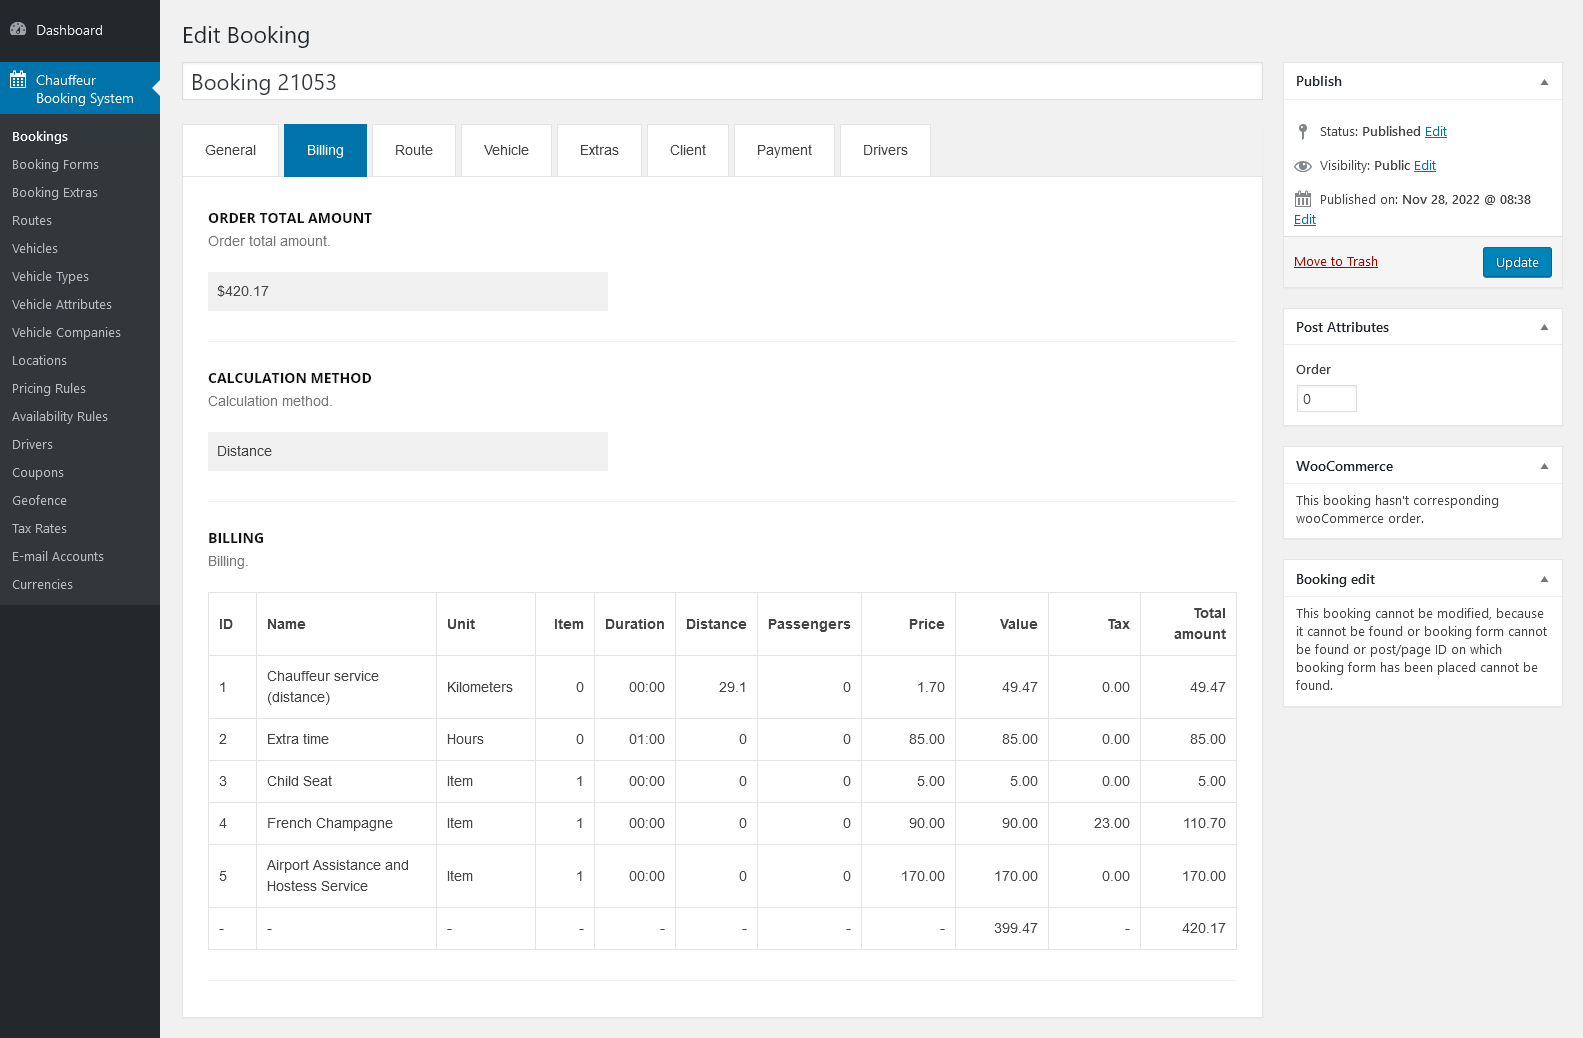Collapse the WooCommerce panel

[x=1544, y=466]
